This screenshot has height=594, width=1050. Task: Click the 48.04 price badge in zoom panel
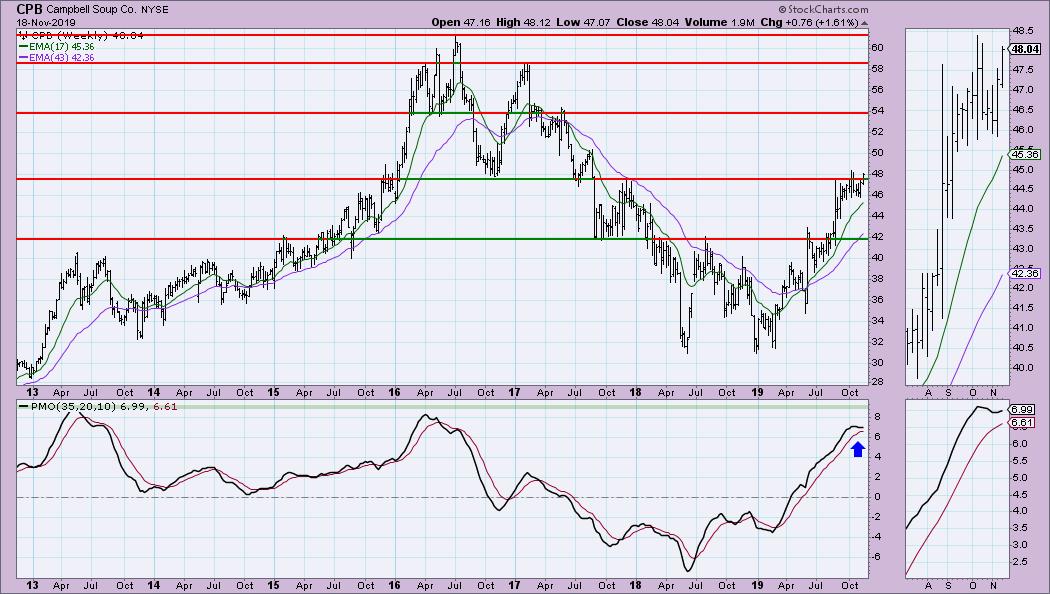1025,49
